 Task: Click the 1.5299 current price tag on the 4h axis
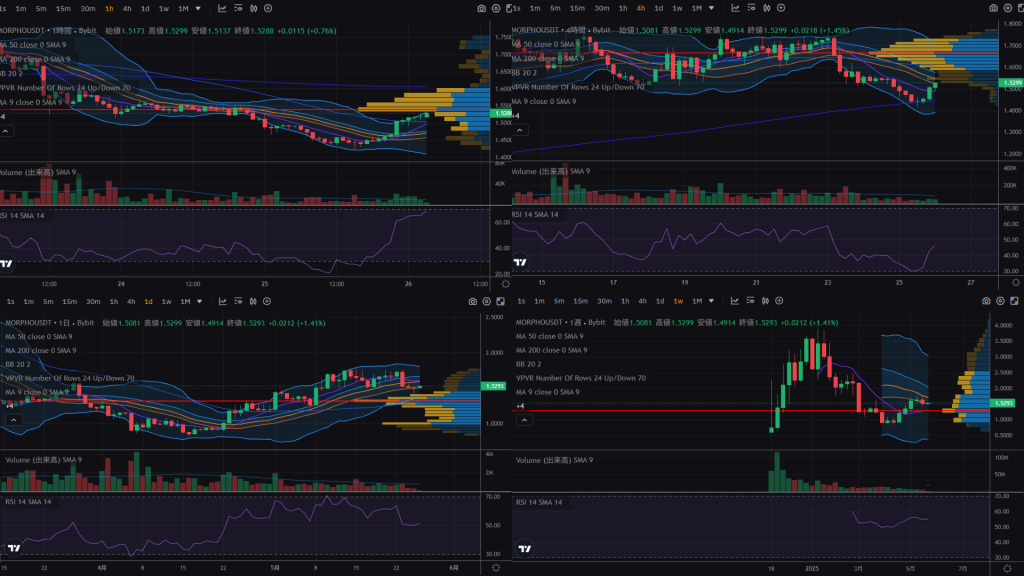click(x=1012, y=83)
